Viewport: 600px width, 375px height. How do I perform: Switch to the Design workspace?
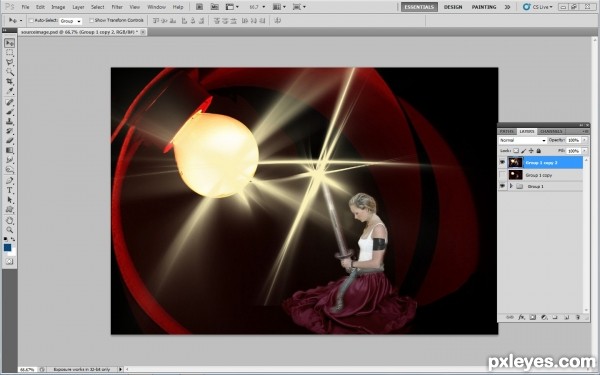453,7
